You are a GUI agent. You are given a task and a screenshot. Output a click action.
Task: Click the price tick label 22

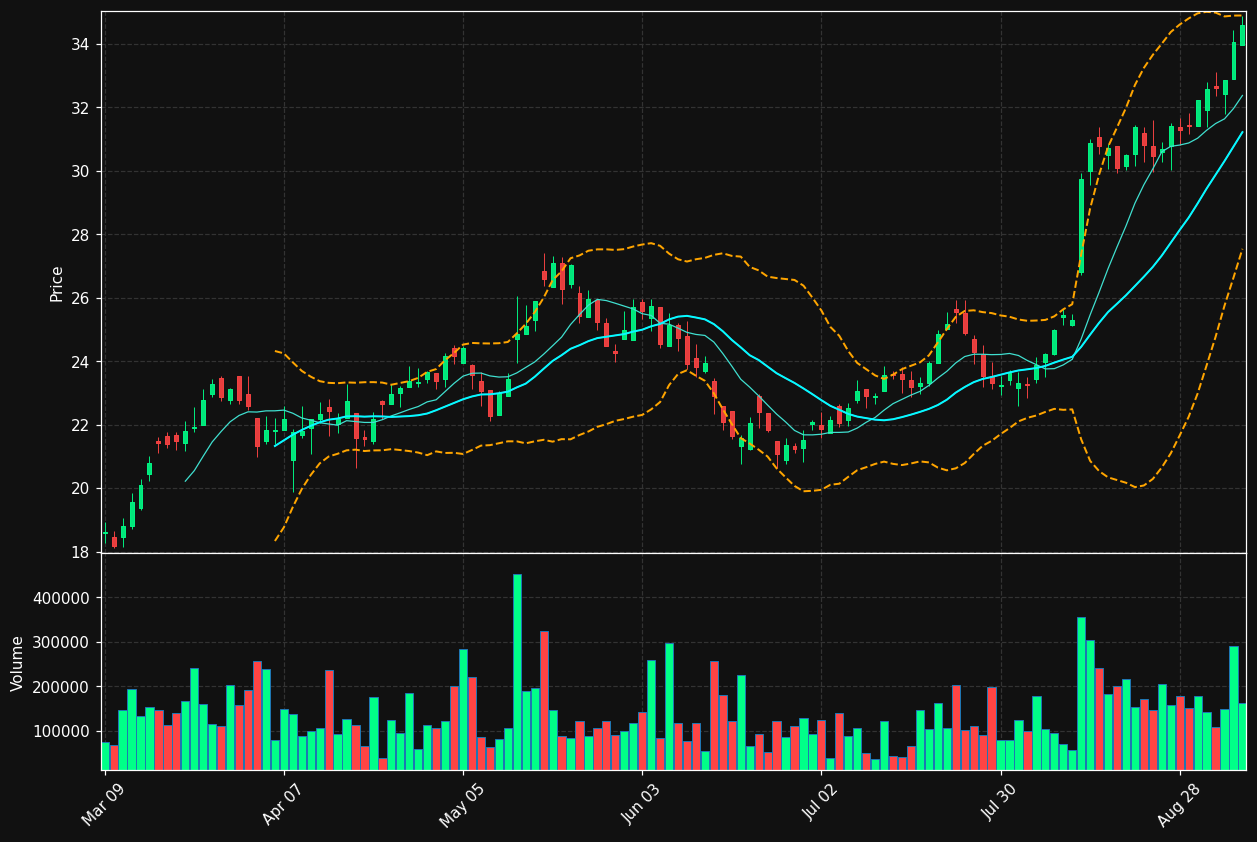(x=81, y=426)
